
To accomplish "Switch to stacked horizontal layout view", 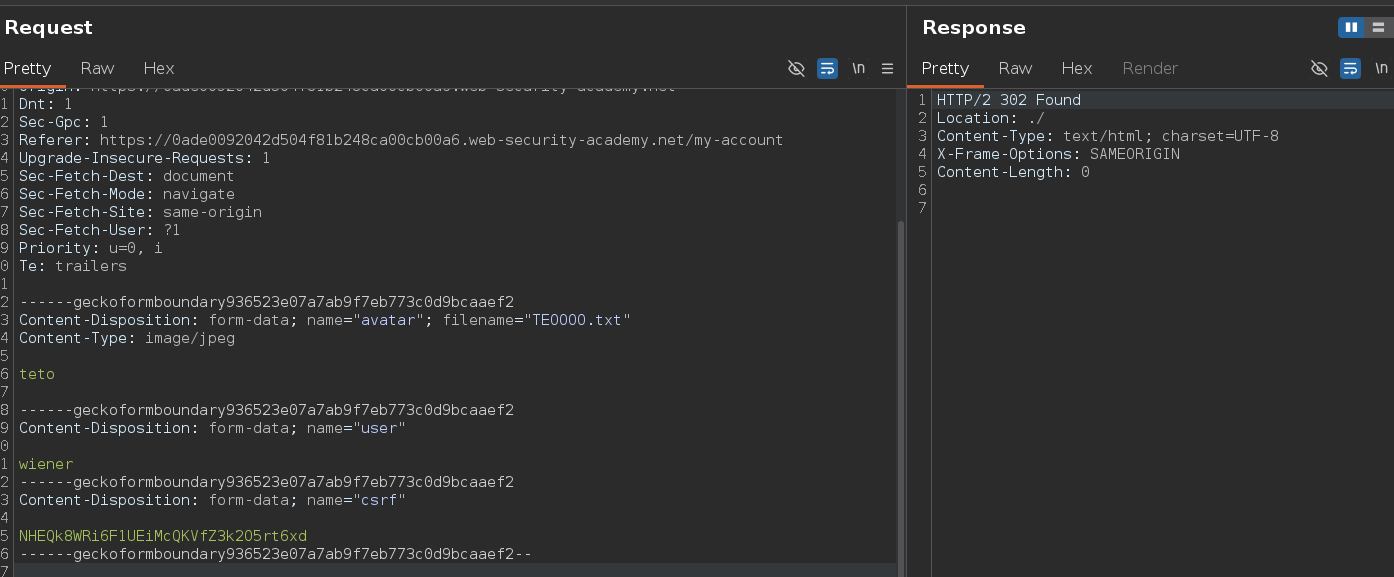I will pos(1378,27).
